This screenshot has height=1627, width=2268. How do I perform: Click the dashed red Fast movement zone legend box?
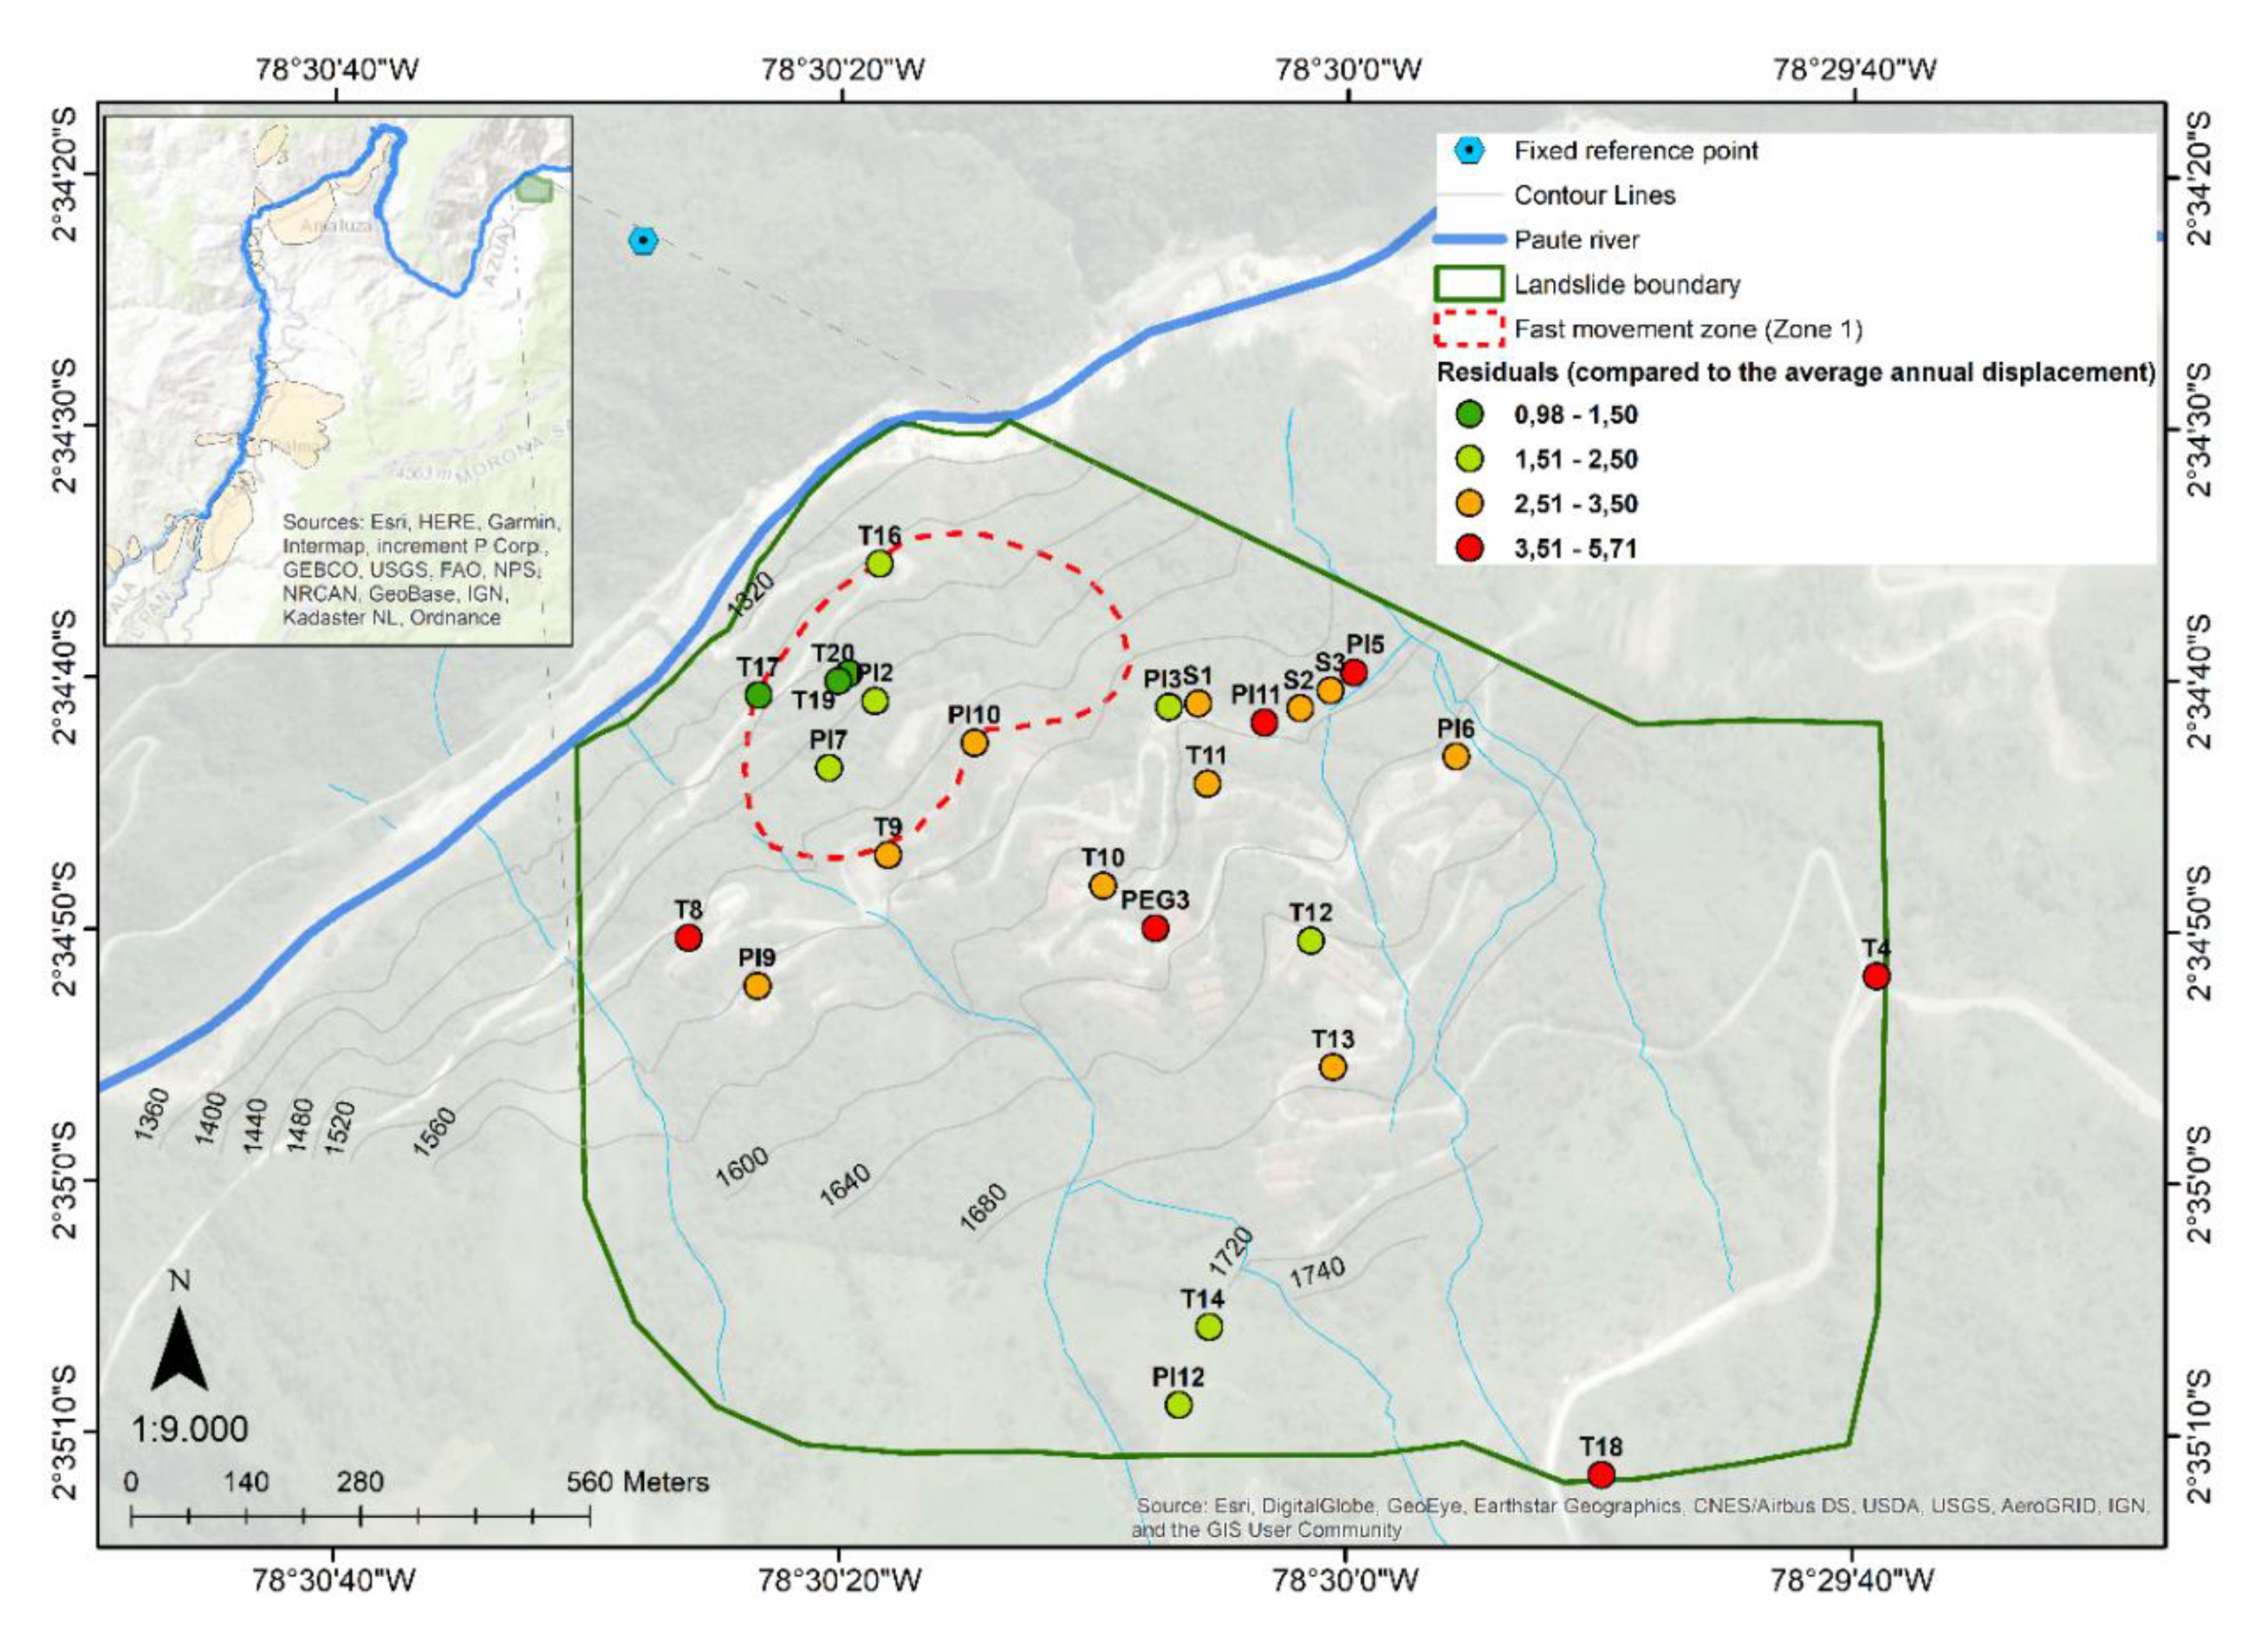click(x=1469, y=329)
